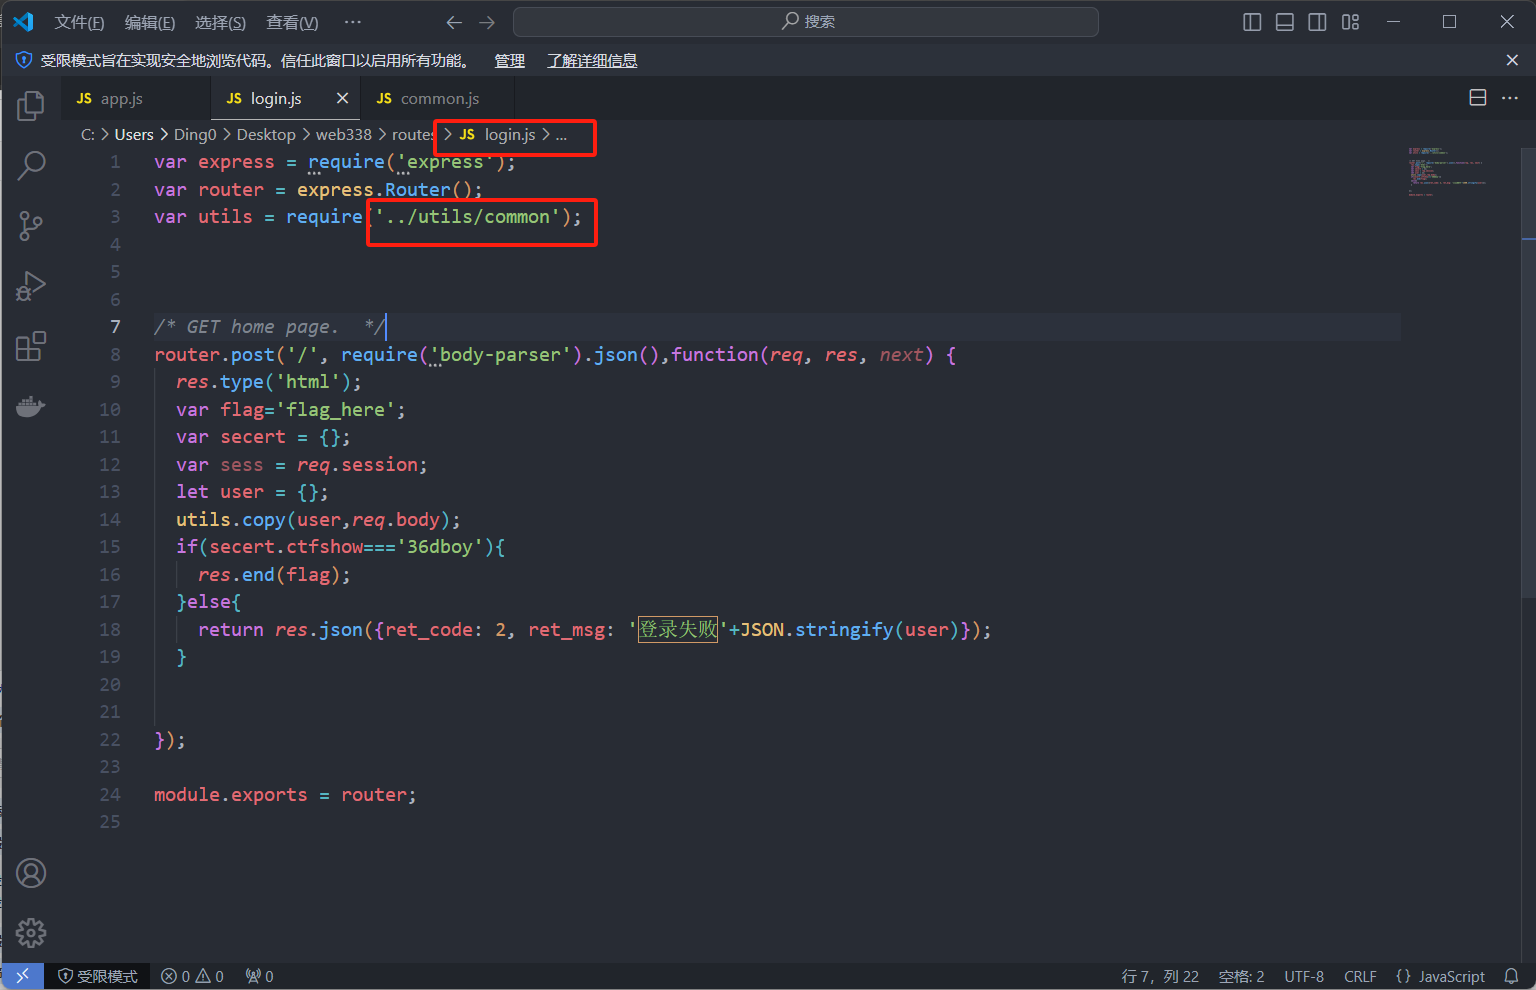Click the Users breadcrumb
The image size is (1536, 990).
[x=134, y=134]
